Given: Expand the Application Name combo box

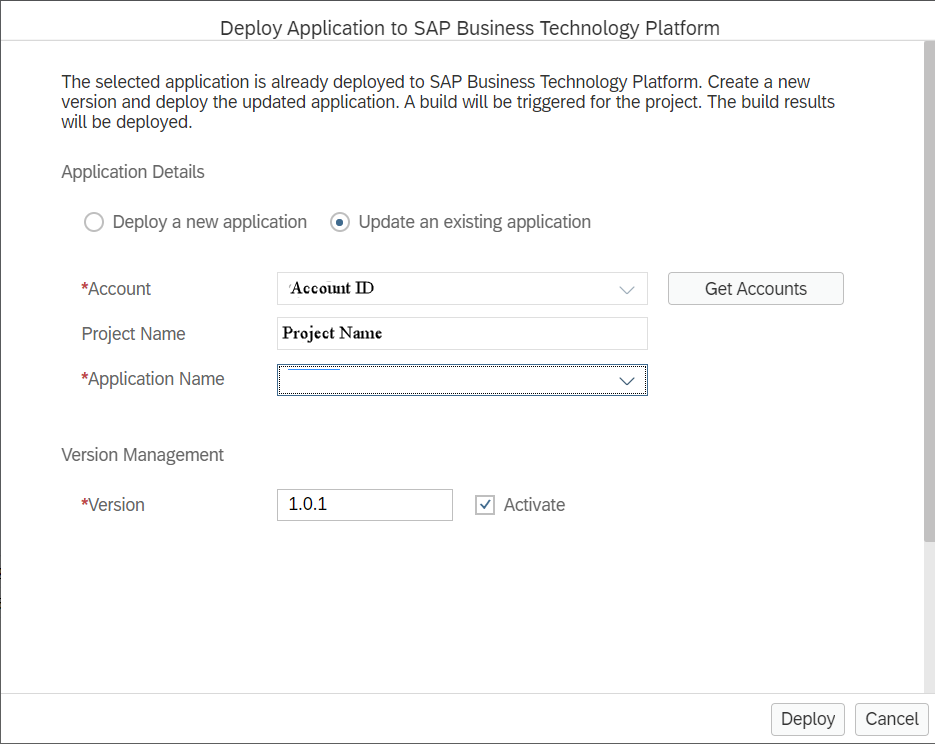Looking at the screenshot, I should 627,380.
